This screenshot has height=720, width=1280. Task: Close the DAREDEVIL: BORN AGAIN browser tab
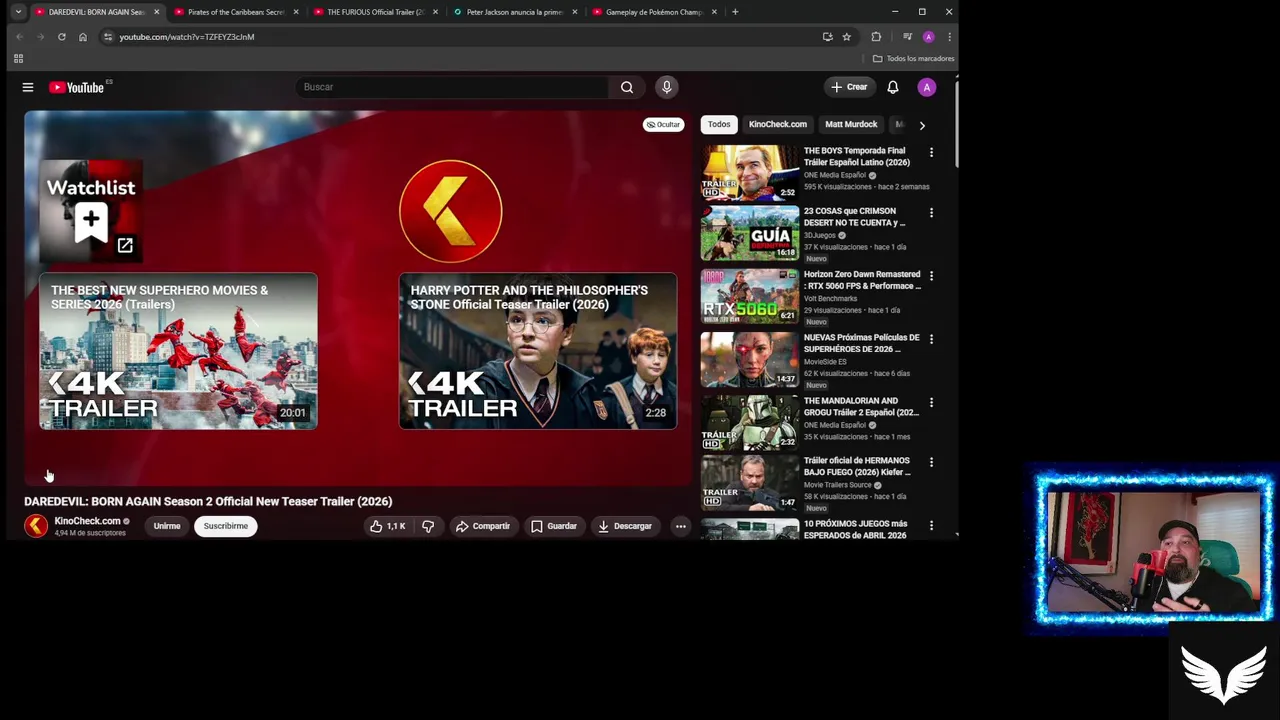tap(156, 12)
